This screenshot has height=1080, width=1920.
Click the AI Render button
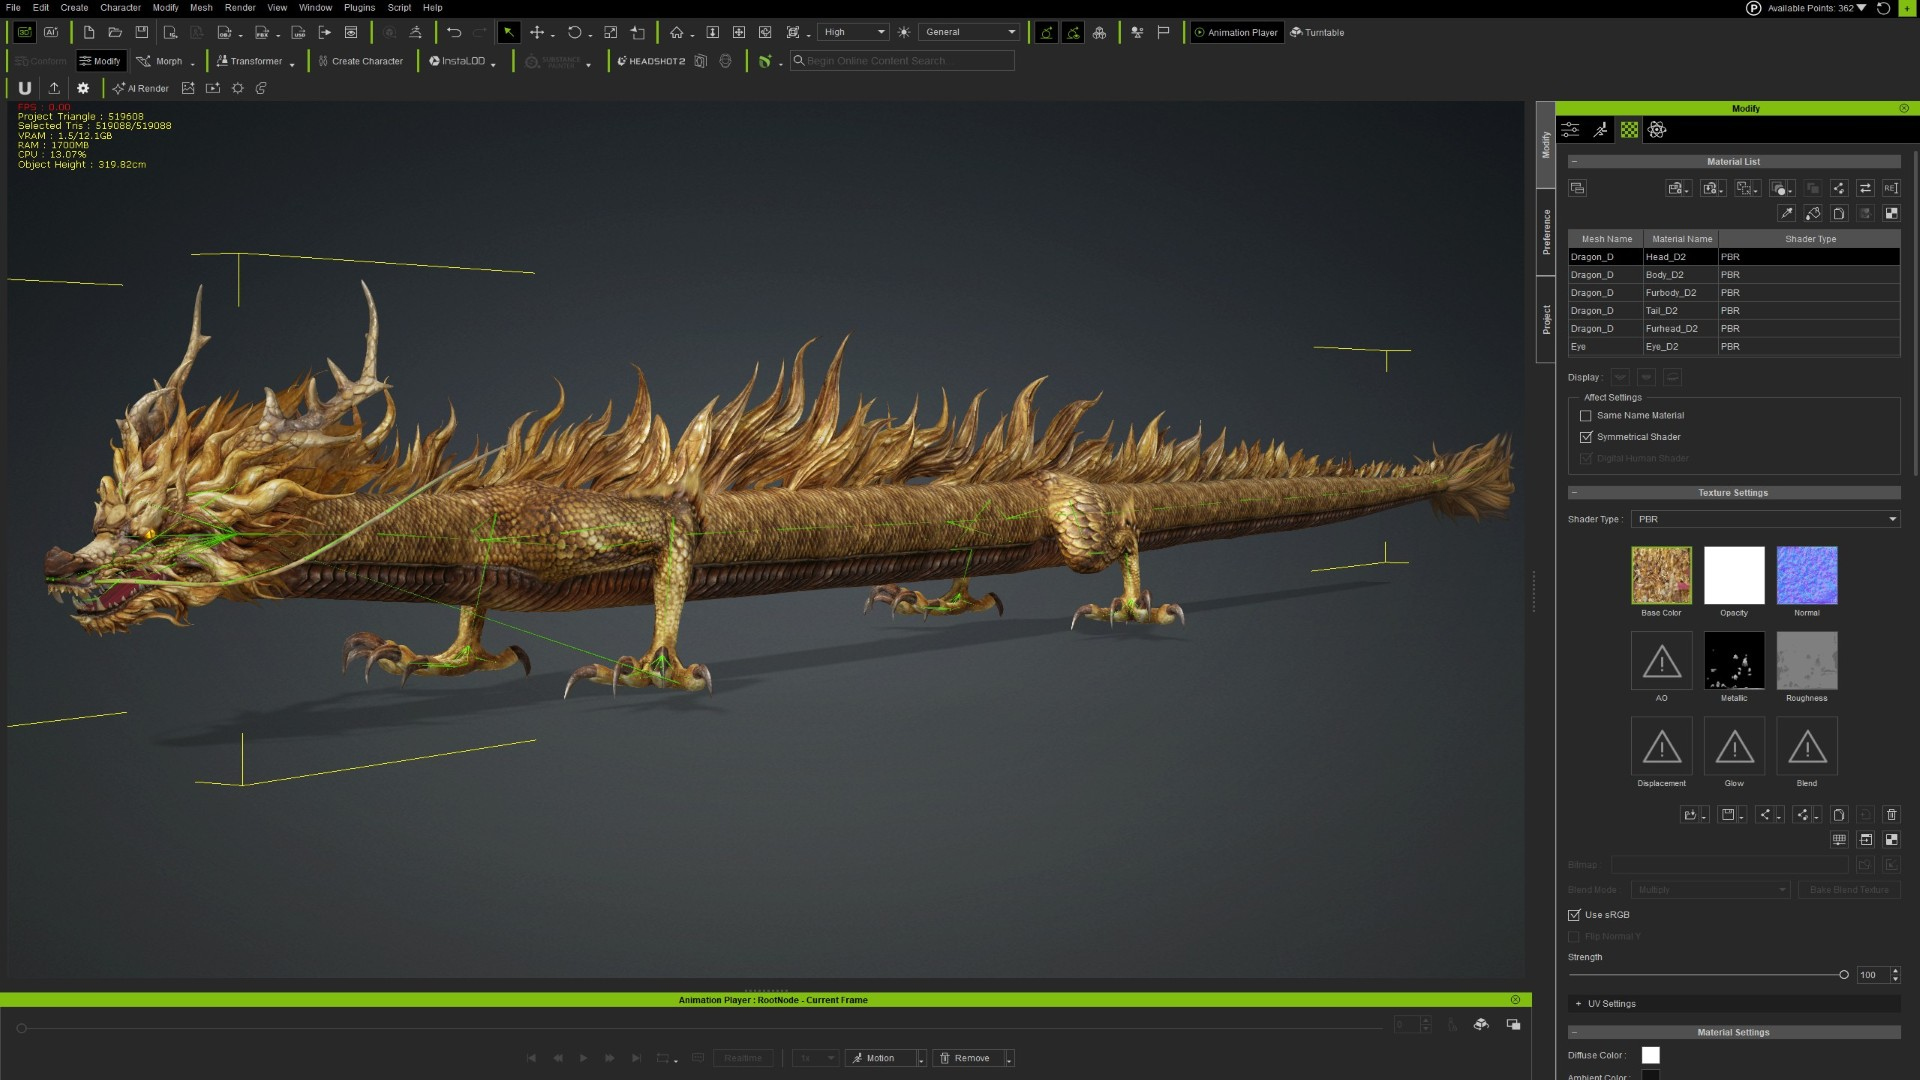(x=141, y=88)
